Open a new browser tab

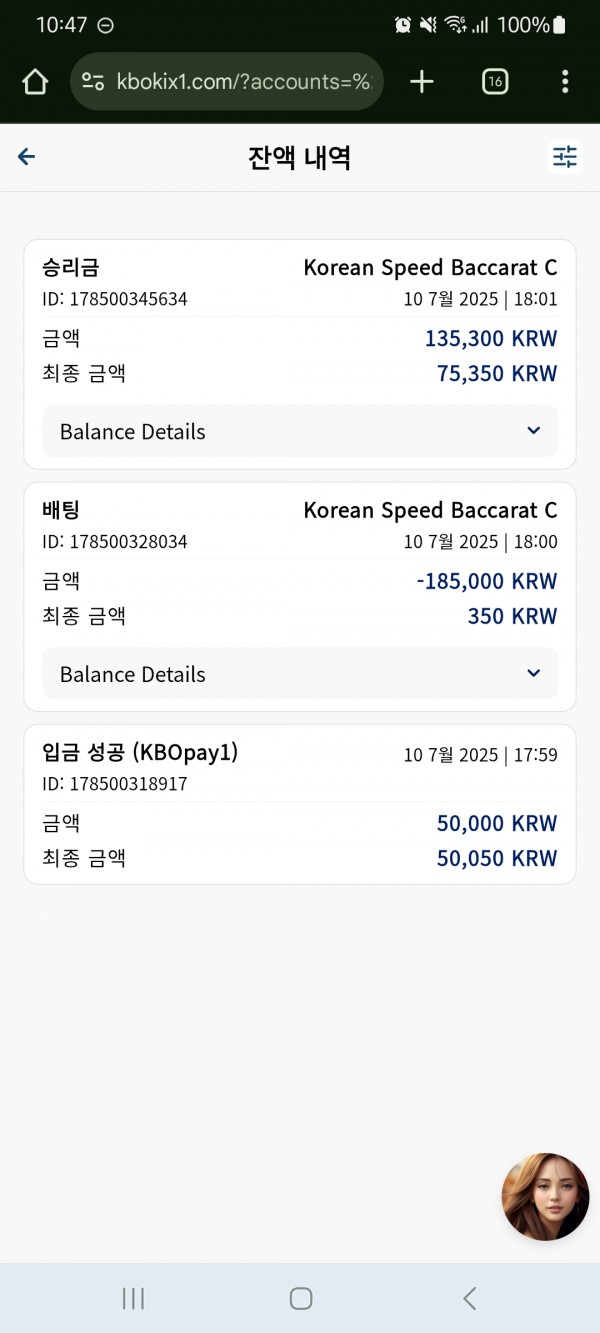pos(422,82)
